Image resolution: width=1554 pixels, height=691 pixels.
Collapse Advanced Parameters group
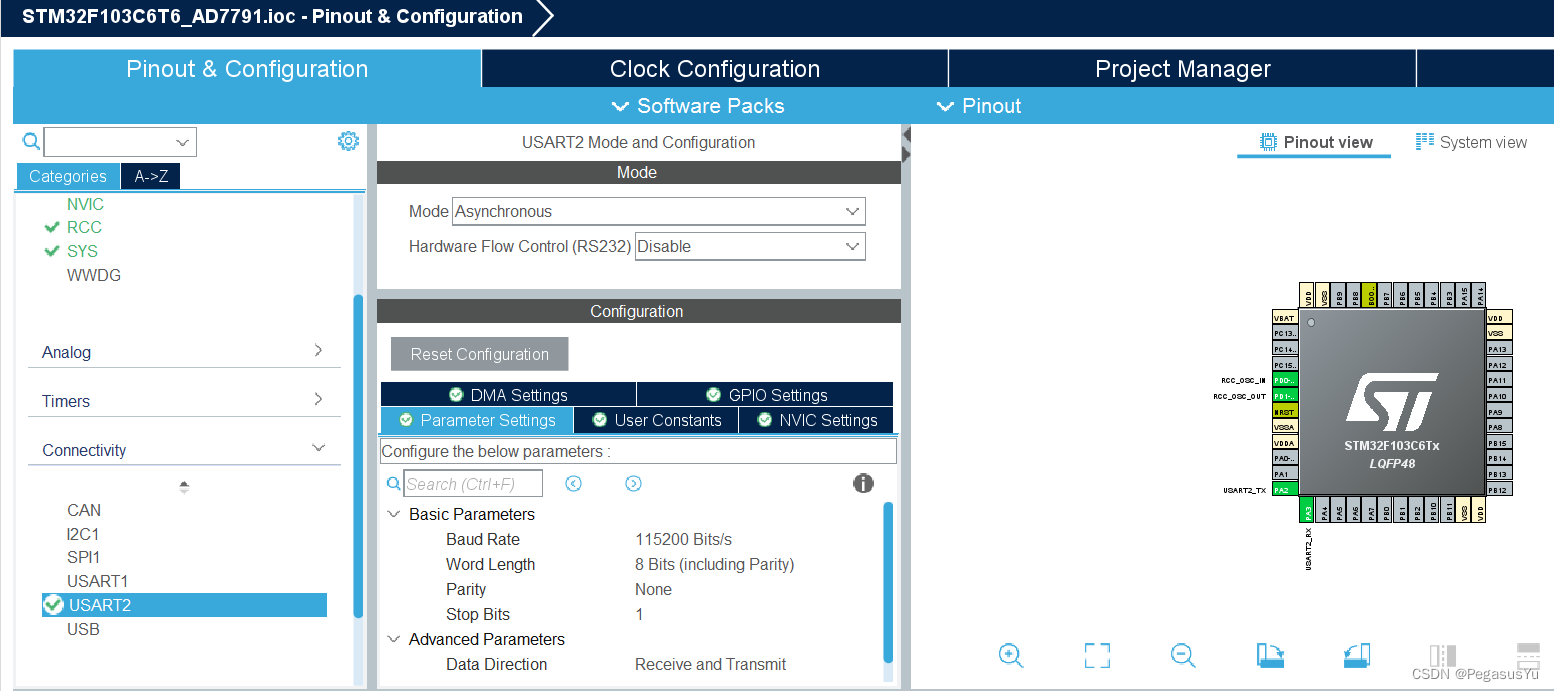click(x=394, y=639)
